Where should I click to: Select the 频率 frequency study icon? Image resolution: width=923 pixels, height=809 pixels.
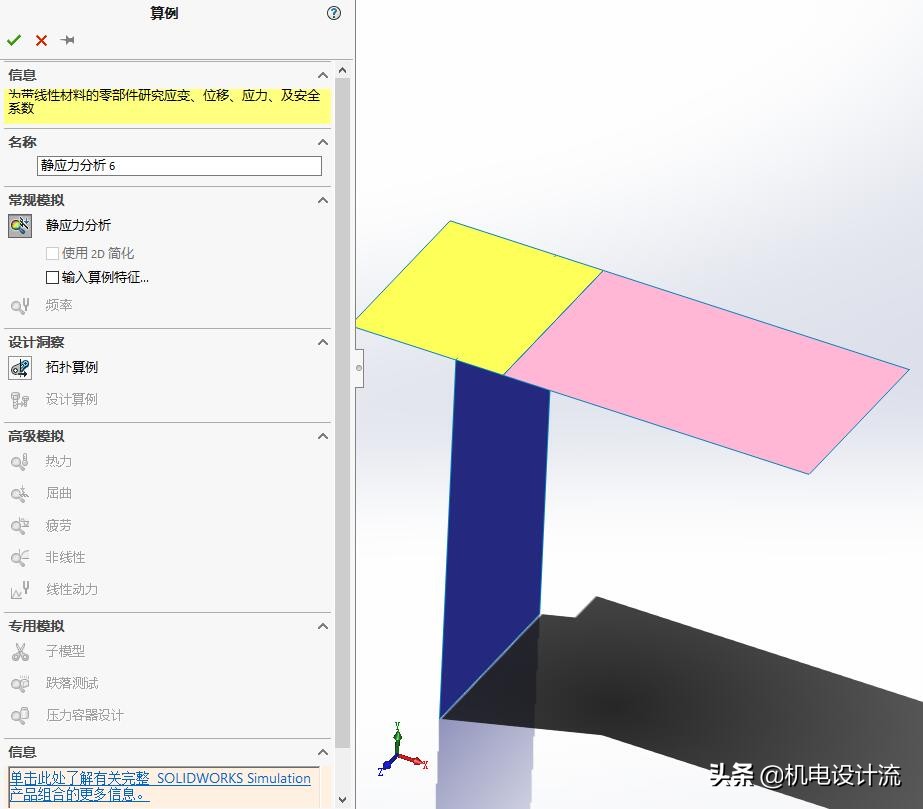coord(19,305)
